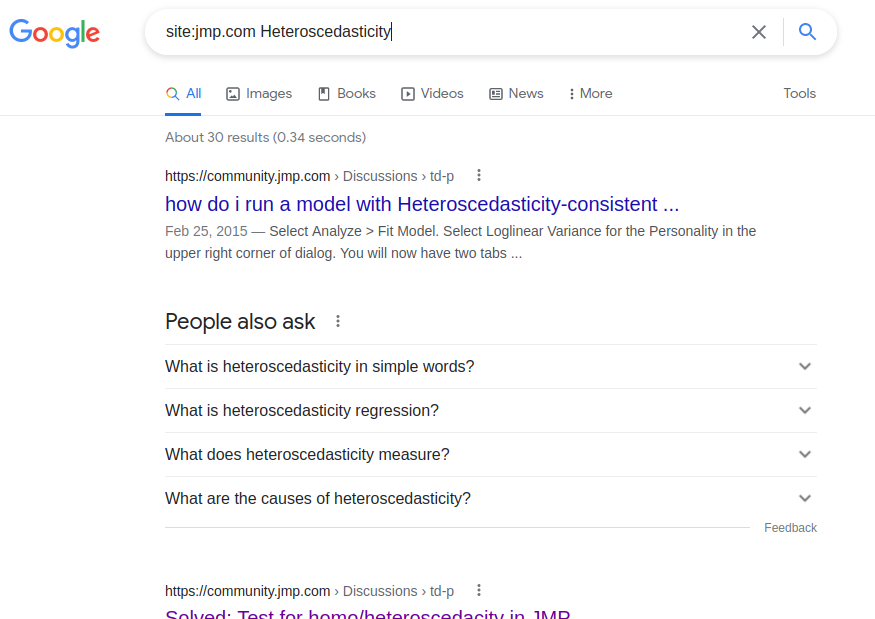Open the More search options menu

click(590, 93)
